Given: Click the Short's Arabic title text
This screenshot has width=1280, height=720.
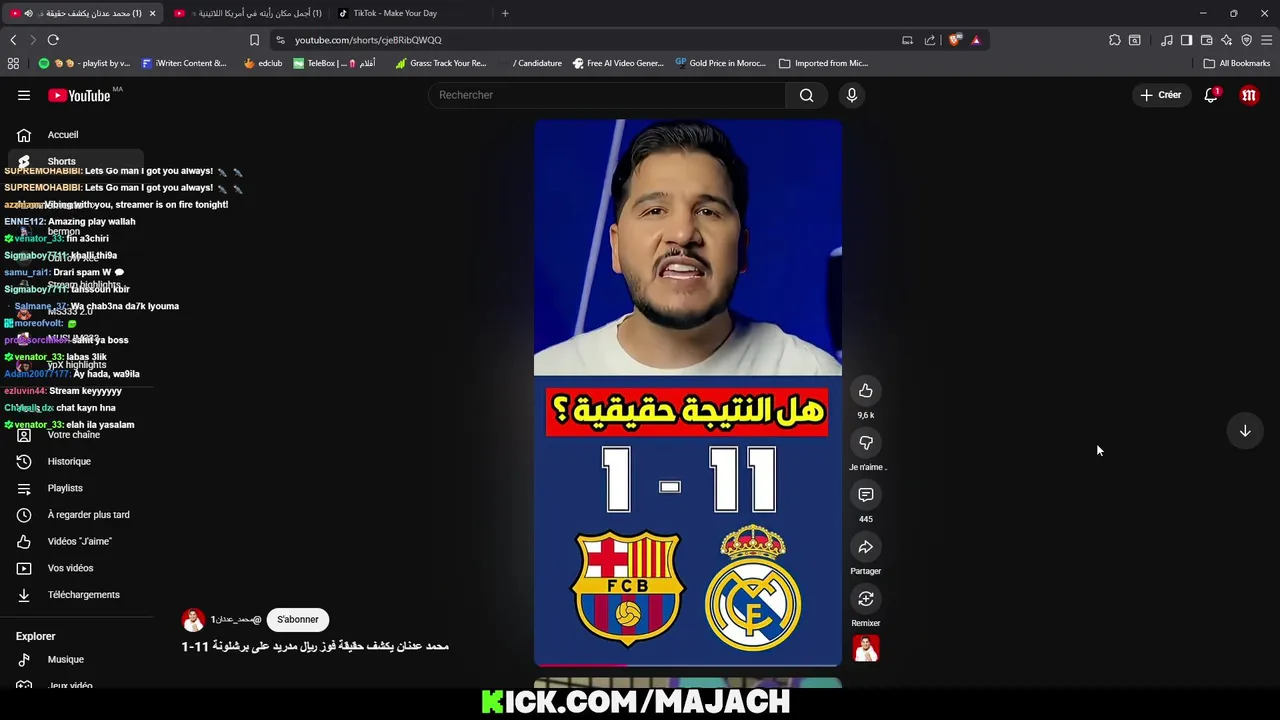Looking at the screenshot, I should pos(315,647).
